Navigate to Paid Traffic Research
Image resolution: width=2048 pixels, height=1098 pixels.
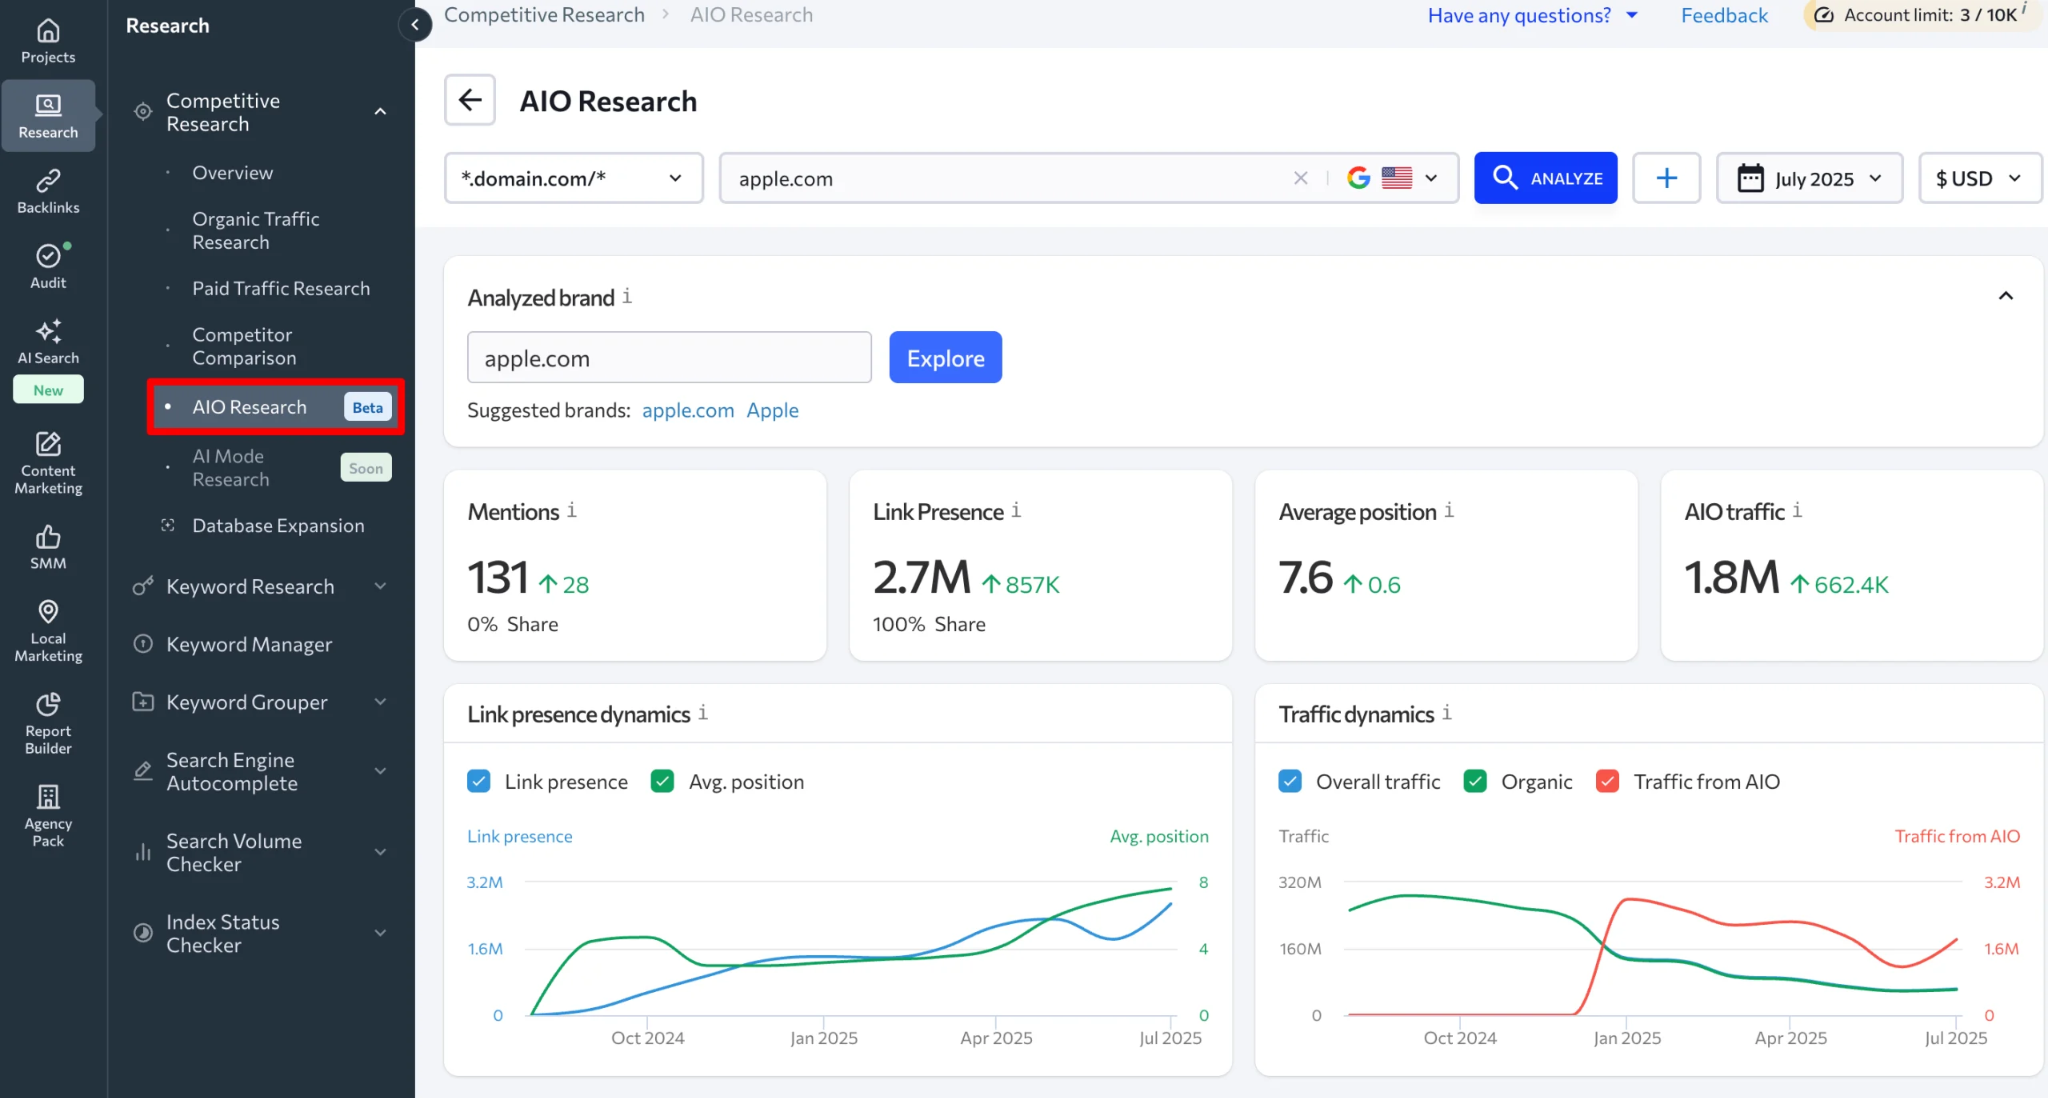pyautogui.click(x=281, y=288)
